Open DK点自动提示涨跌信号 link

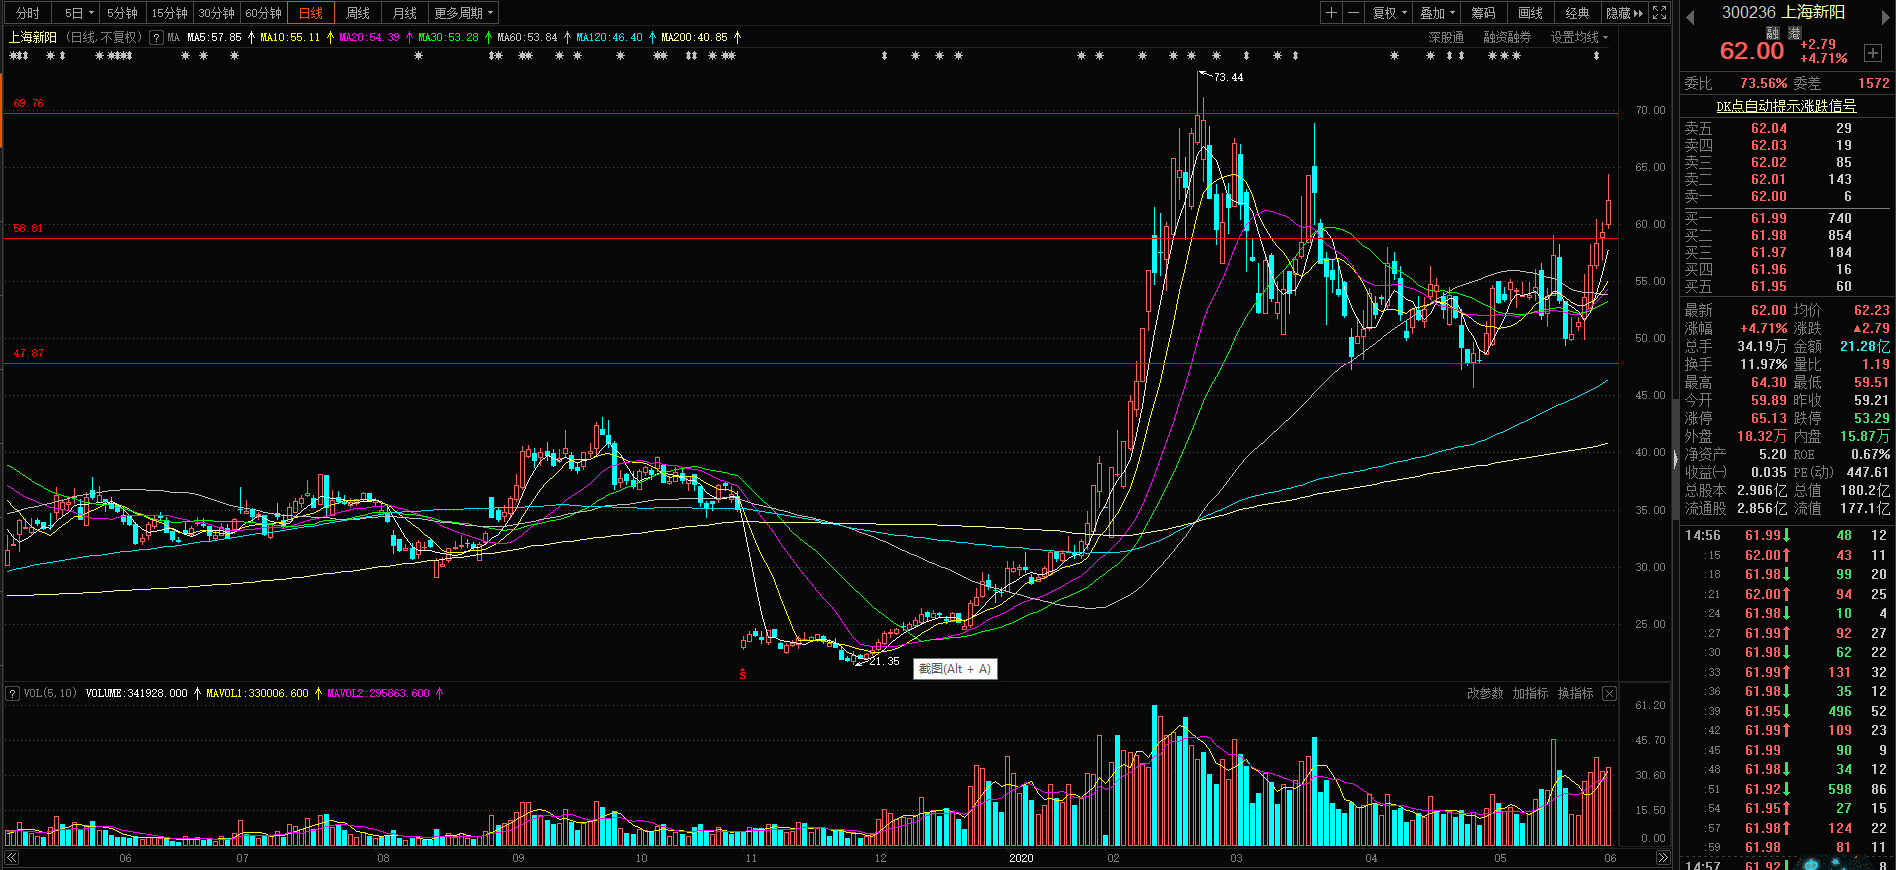pos(1786,106)
